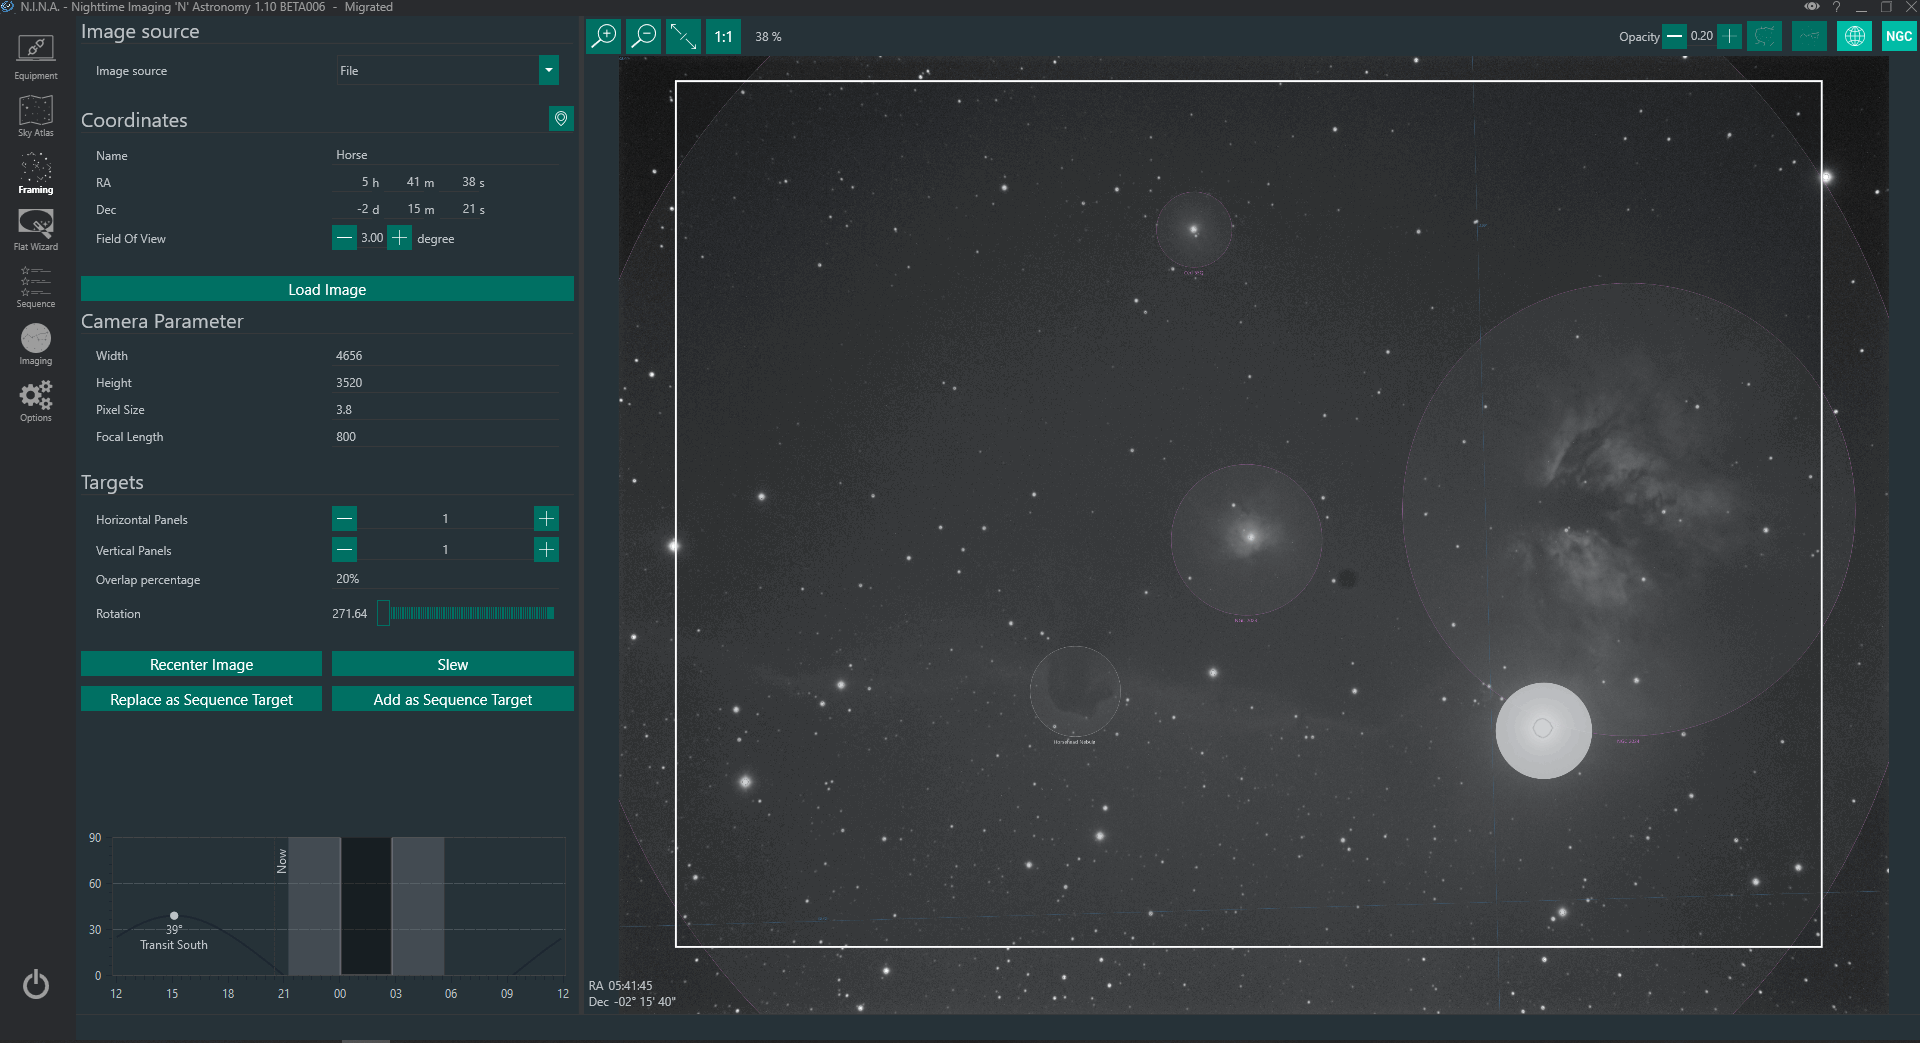Image resolution: width=1920 pixels, height=1043 pixels.
Task: Decrease Vertical Panels count
Action: (x=344, y=549)
